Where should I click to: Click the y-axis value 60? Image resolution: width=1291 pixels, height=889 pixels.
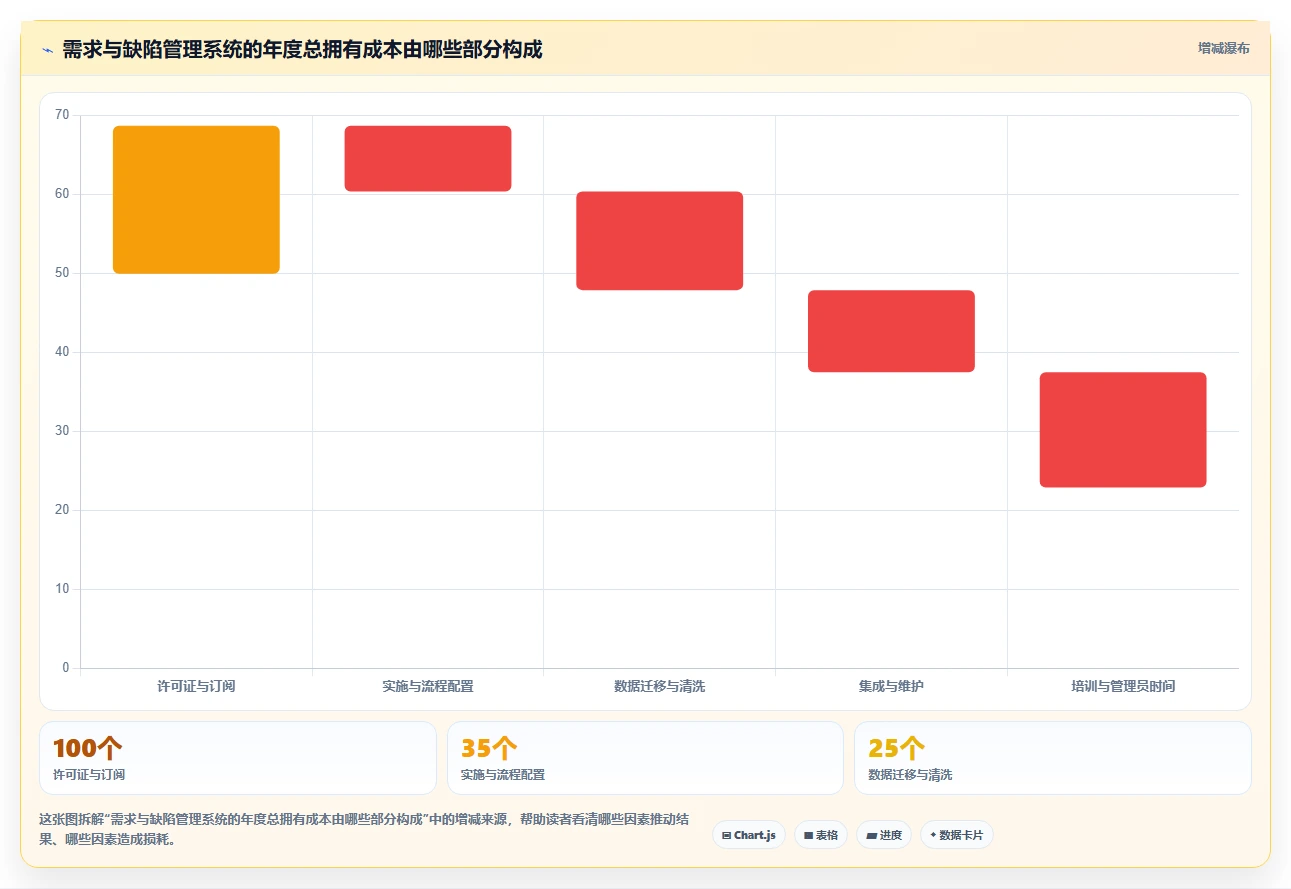click(62, 194)
